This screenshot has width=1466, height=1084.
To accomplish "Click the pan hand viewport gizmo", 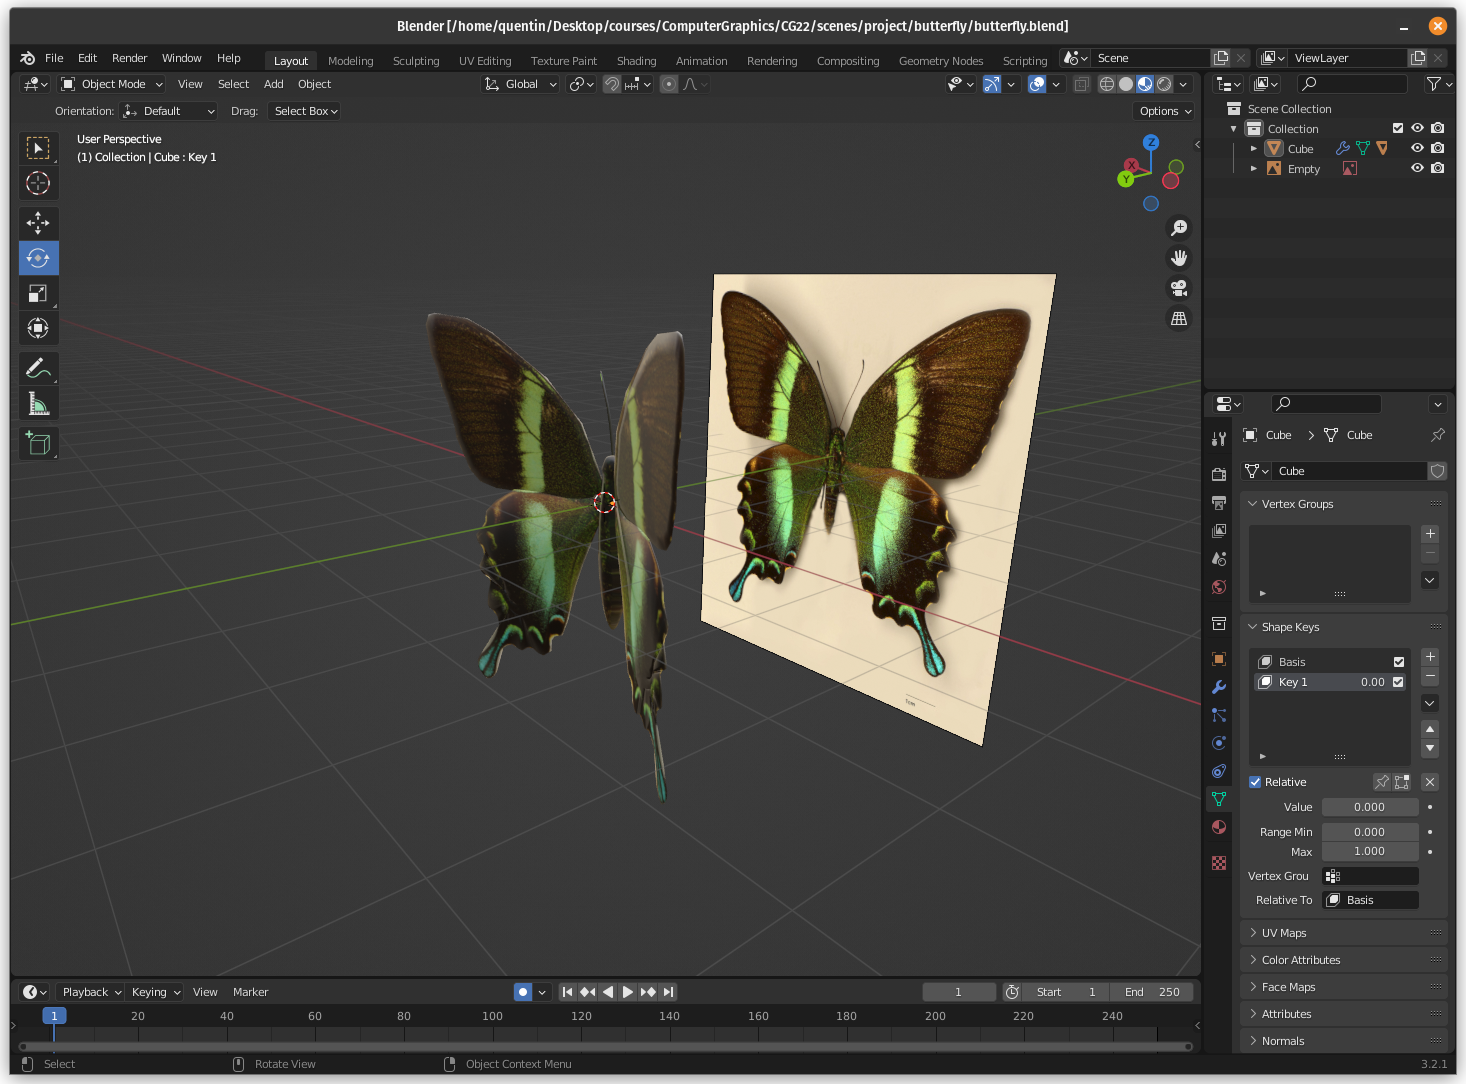I will point(1179,258).
